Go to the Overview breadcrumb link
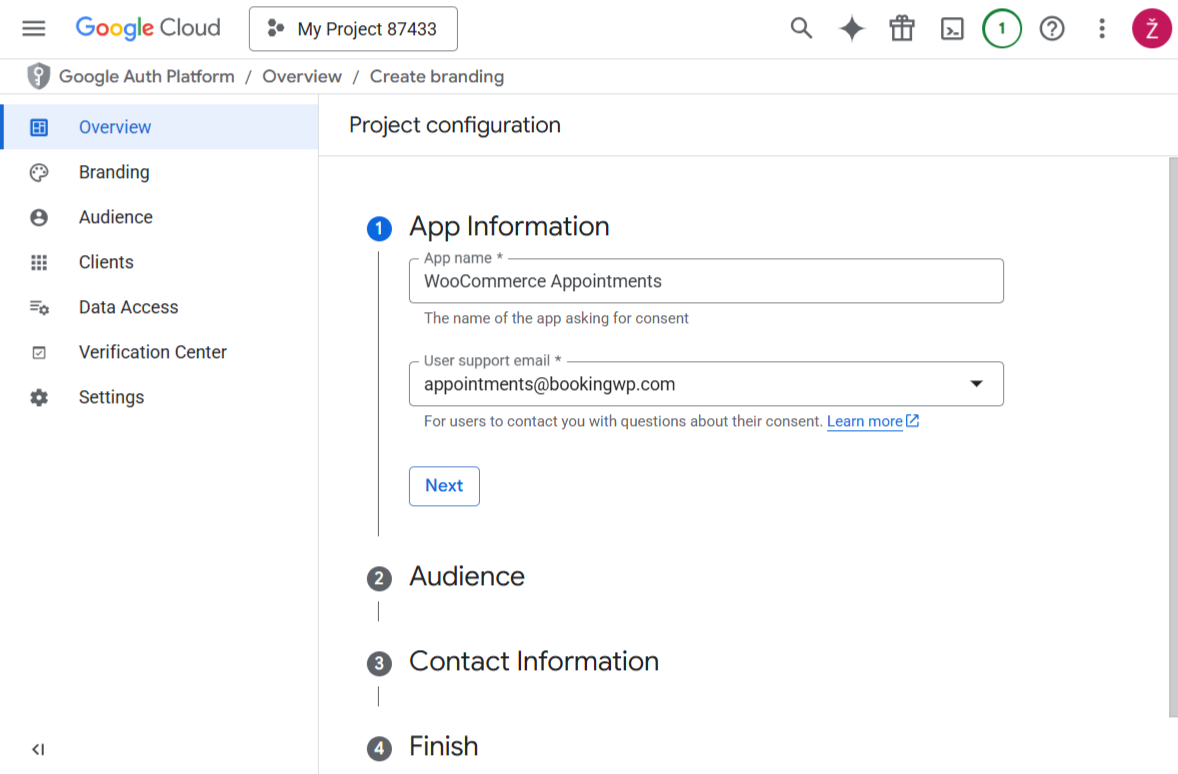 coord(302,77)
